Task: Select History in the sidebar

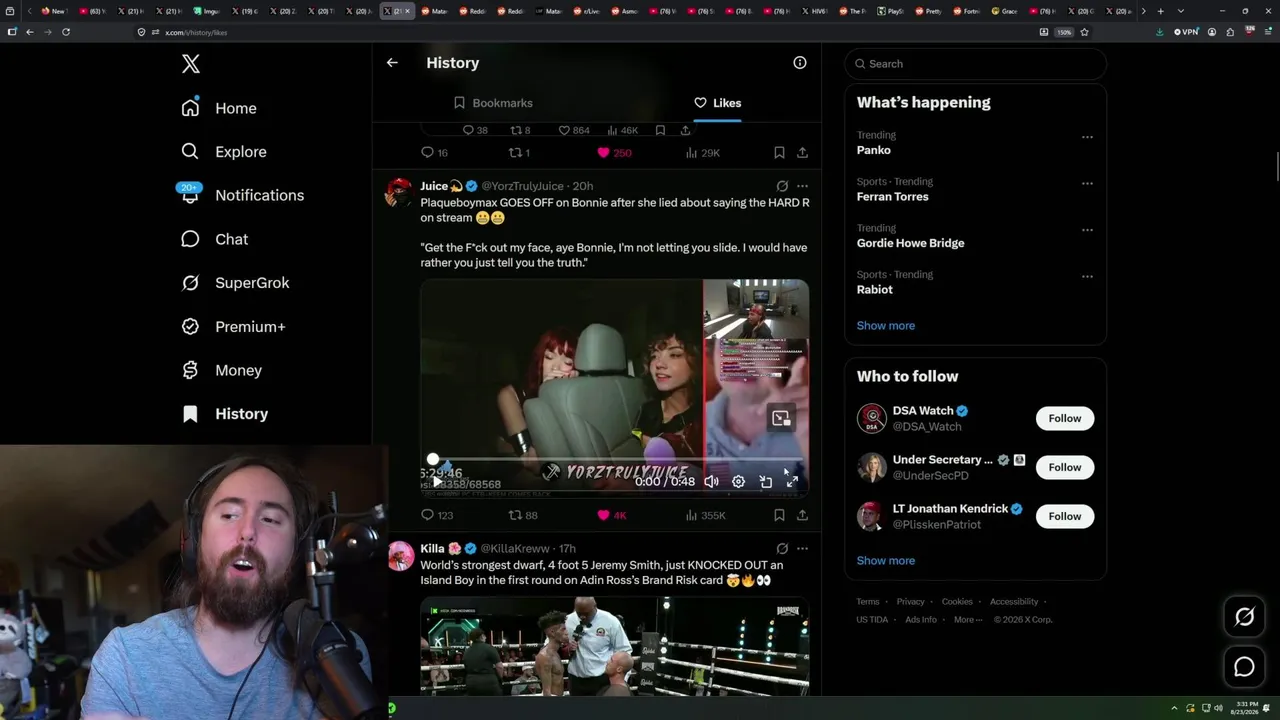Action: pos(225,414)
